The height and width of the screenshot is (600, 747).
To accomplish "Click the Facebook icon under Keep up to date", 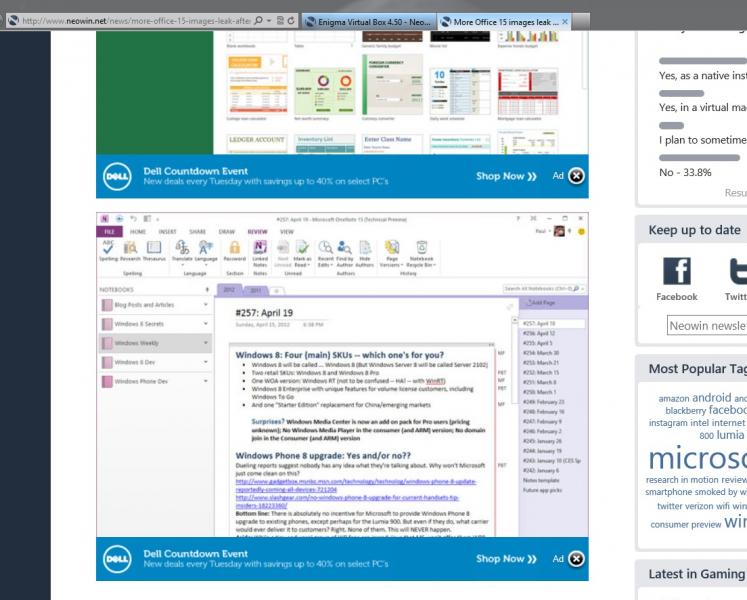I will (676, 271).
